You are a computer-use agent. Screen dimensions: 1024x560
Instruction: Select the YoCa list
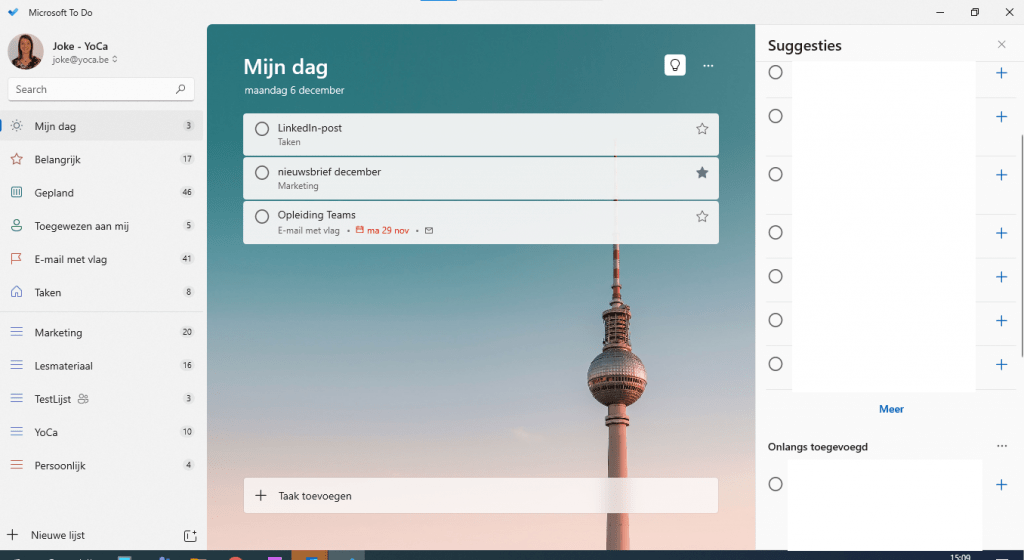101,432
